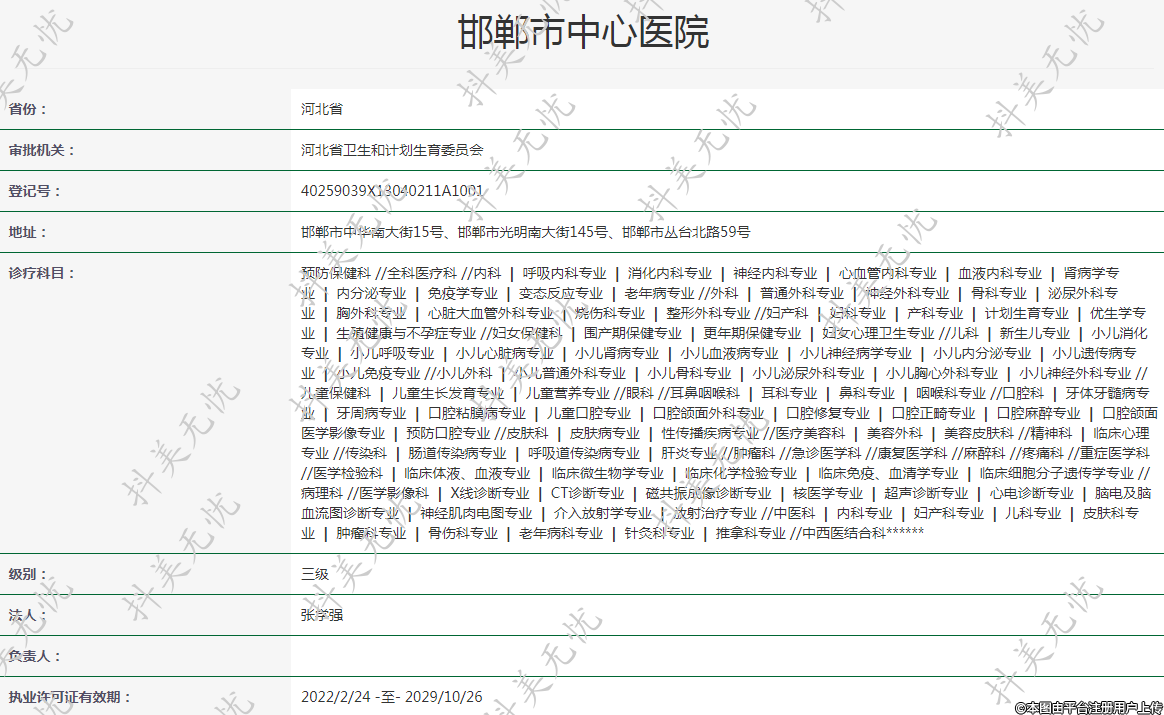Select the 三级 hospital level value

coord(315,574)
